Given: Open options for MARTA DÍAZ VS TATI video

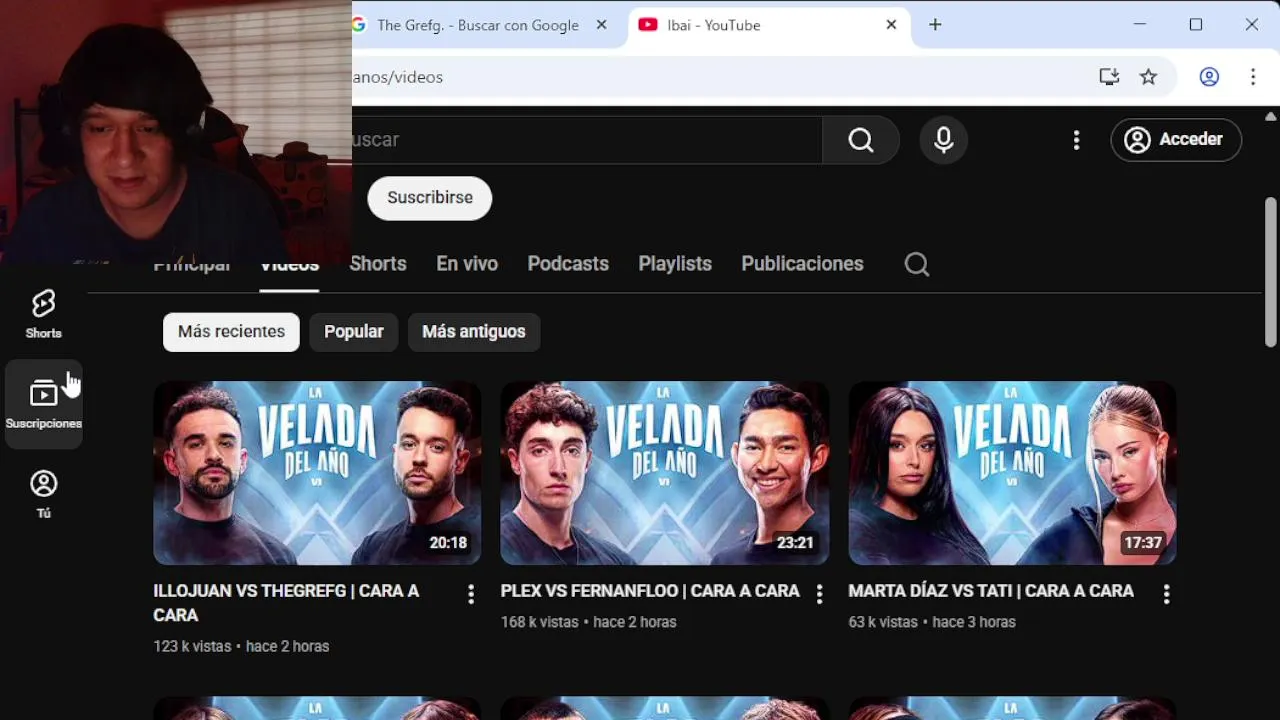Looking at the screenshot, I should (x=1166, y=595).
